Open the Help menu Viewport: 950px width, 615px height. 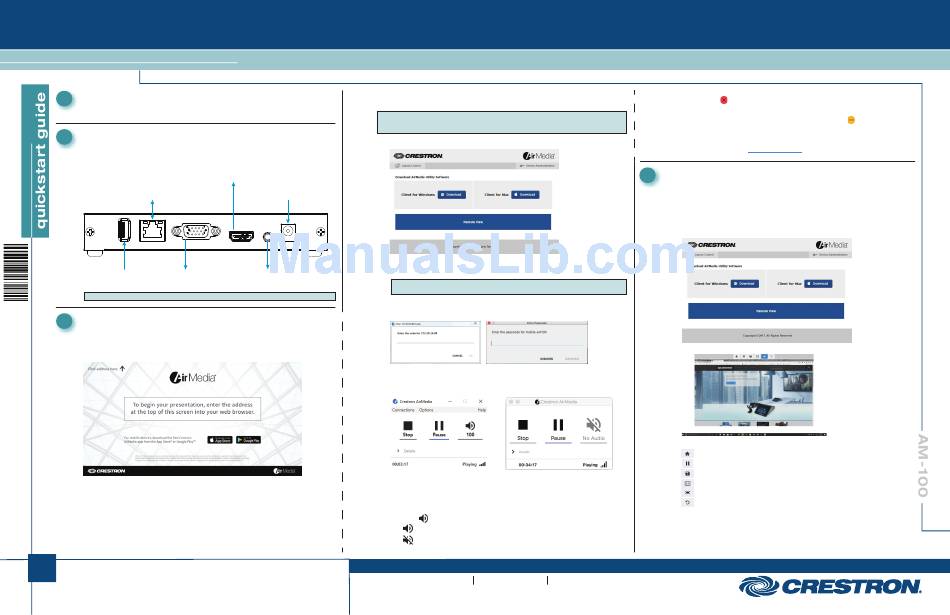click(x=482, y=410)
